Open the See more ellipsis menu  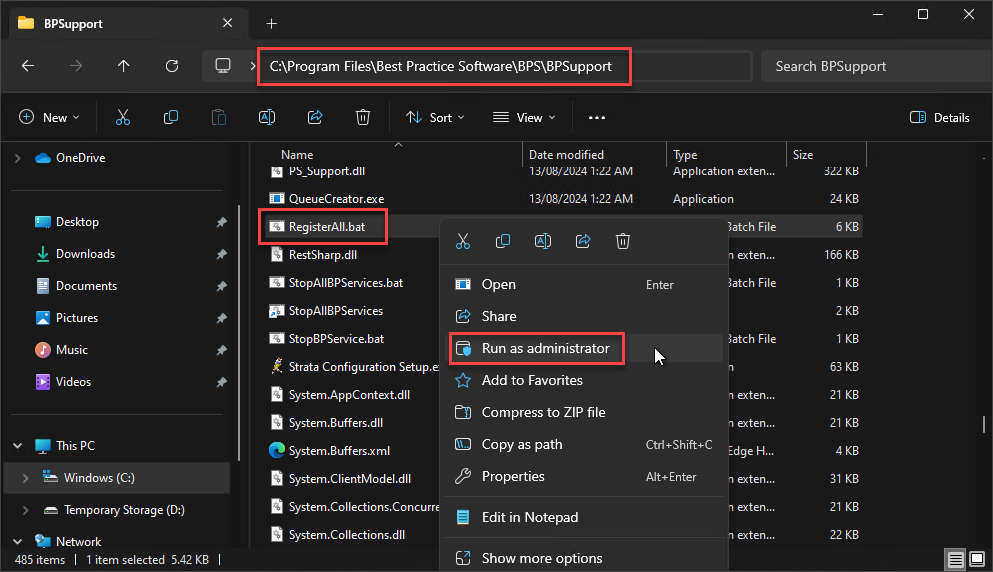coord(597,117)
